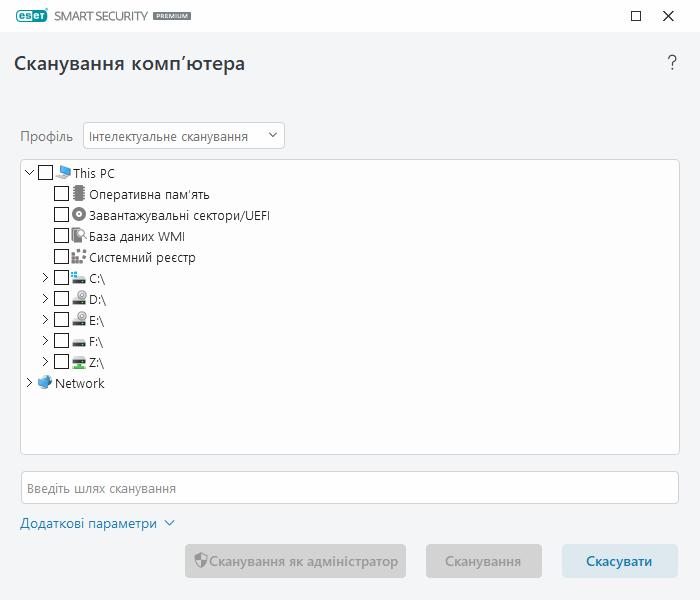Tick the D:\ drive checkbox
Screen dimensions: 700x600
[x=62, y=299]
